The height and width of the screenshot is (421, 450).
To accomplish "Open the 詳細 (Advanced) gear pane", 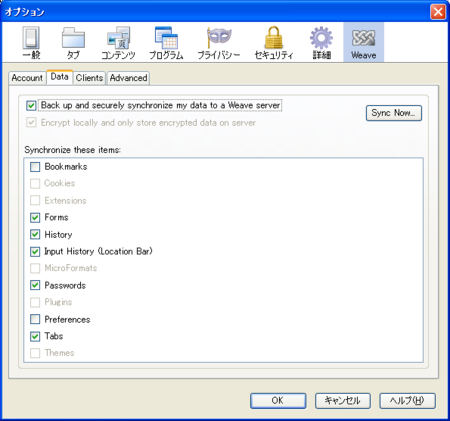I will pyautogui.click(x=321, y=43).
